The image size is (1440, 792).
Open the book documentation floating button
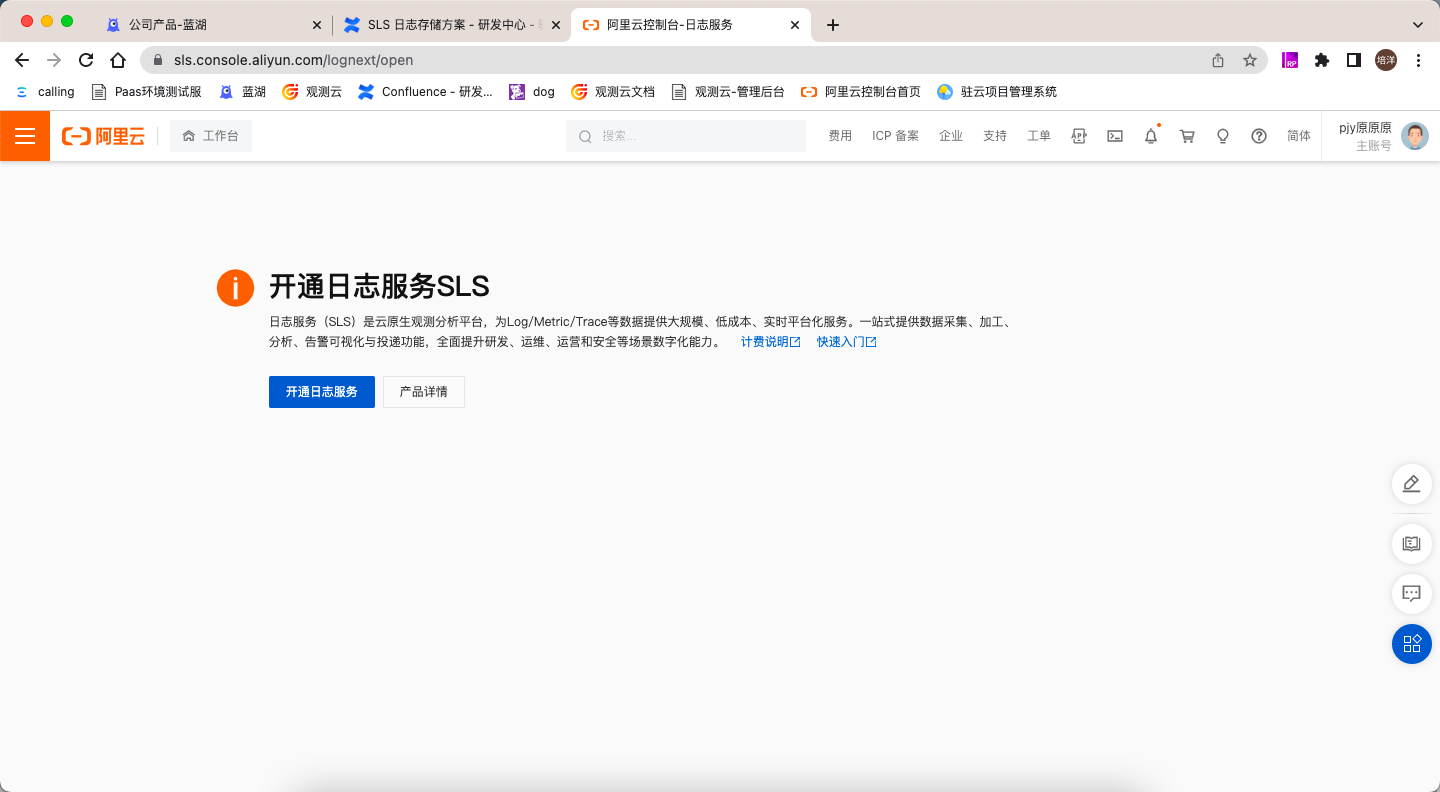tap(1412, 543)
